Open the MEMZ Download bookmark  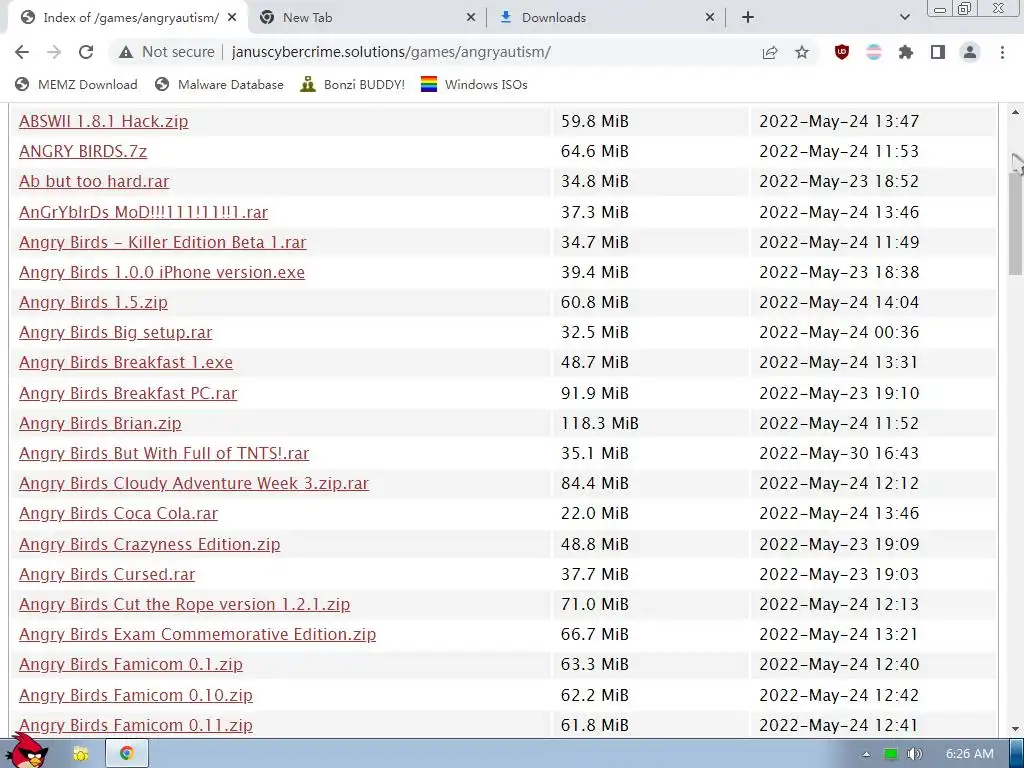(76, 85)
